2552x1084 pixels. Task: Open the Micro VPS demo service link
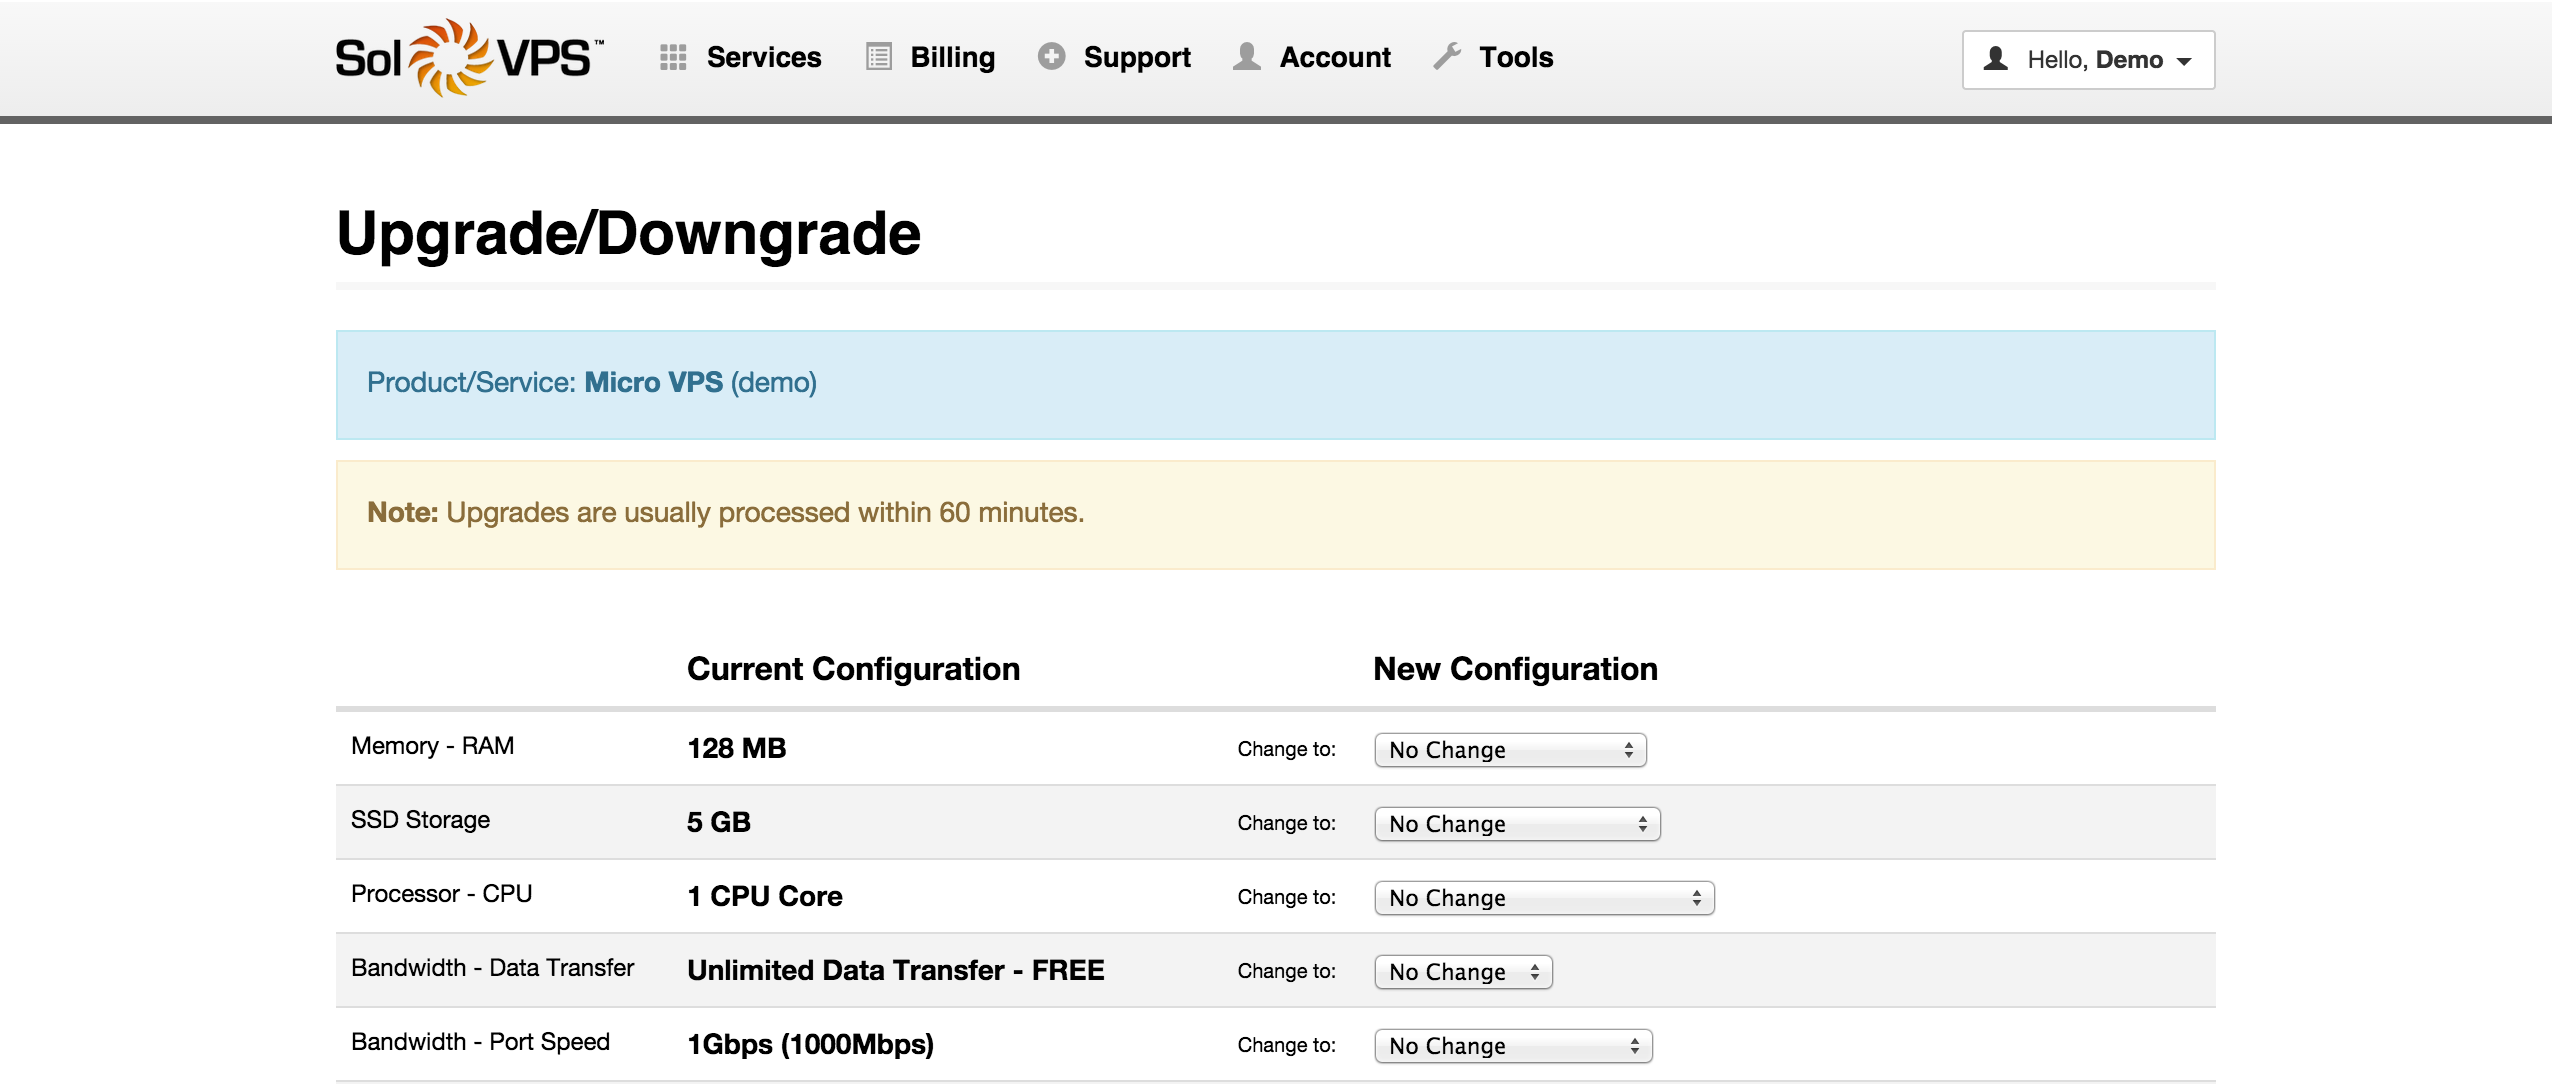point(654,382)
